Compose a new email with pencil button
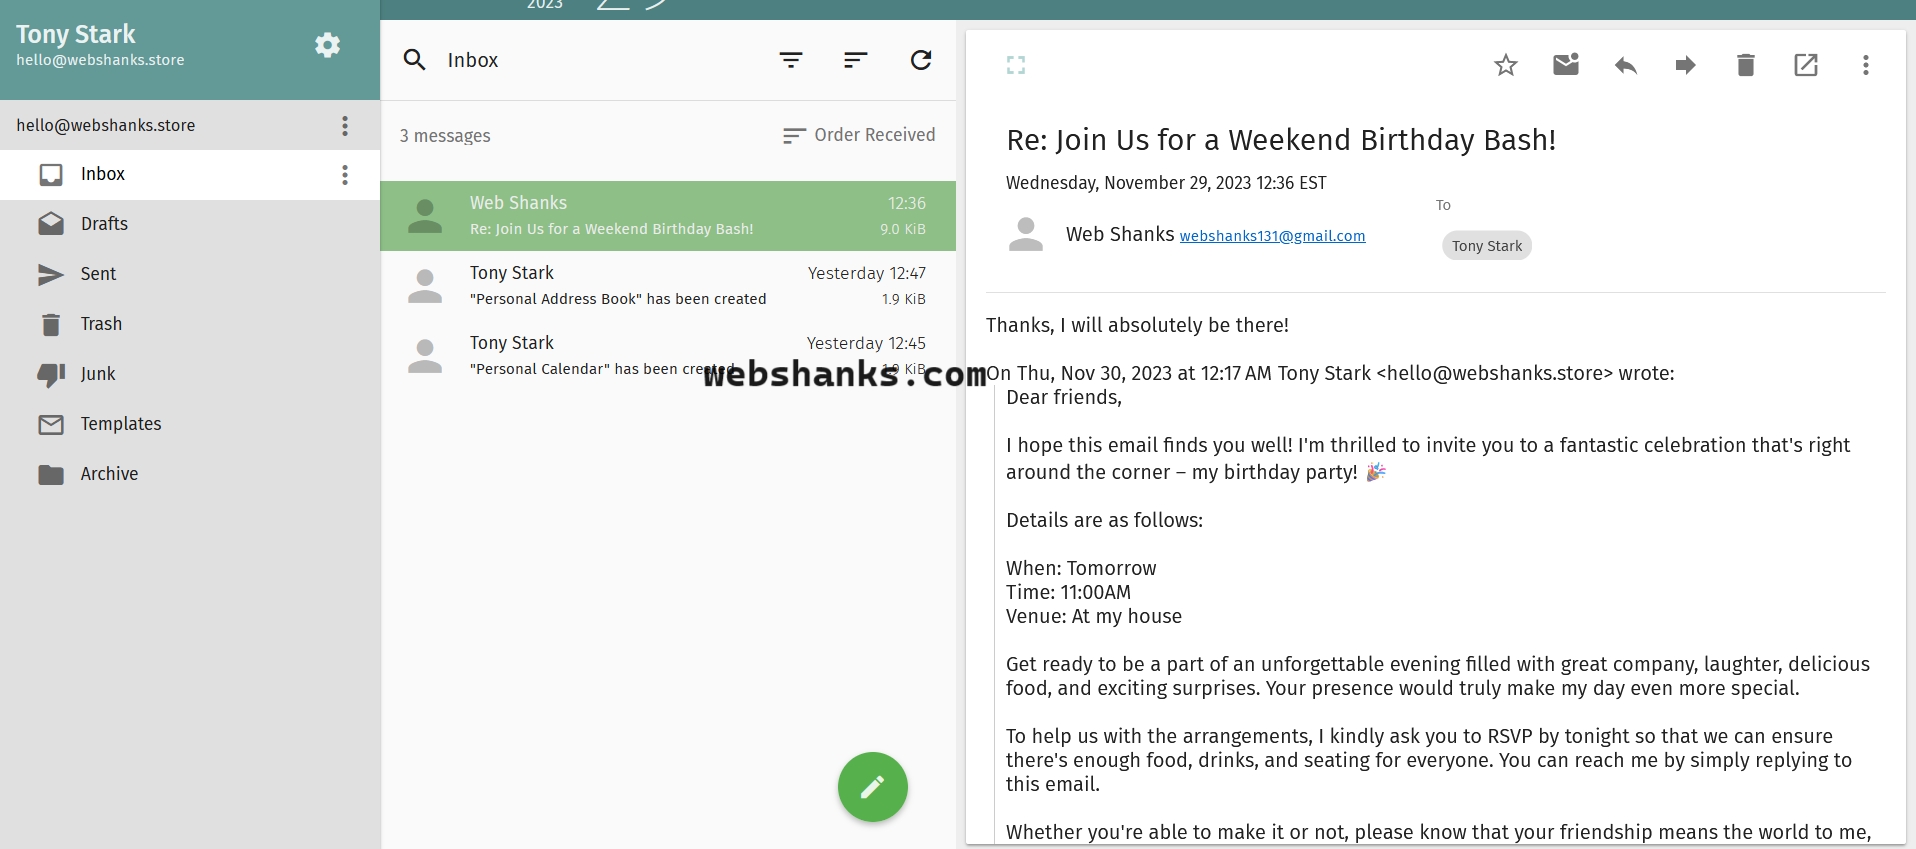 tap(872, 787)
